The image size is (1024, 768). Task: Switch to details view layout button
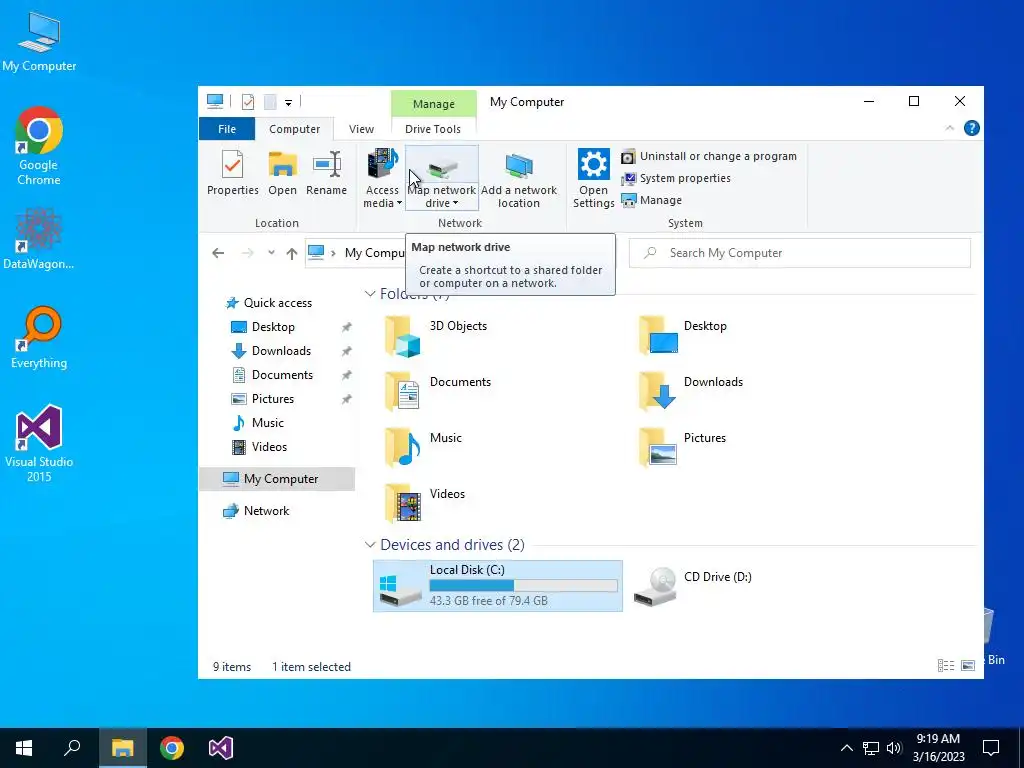946,665
